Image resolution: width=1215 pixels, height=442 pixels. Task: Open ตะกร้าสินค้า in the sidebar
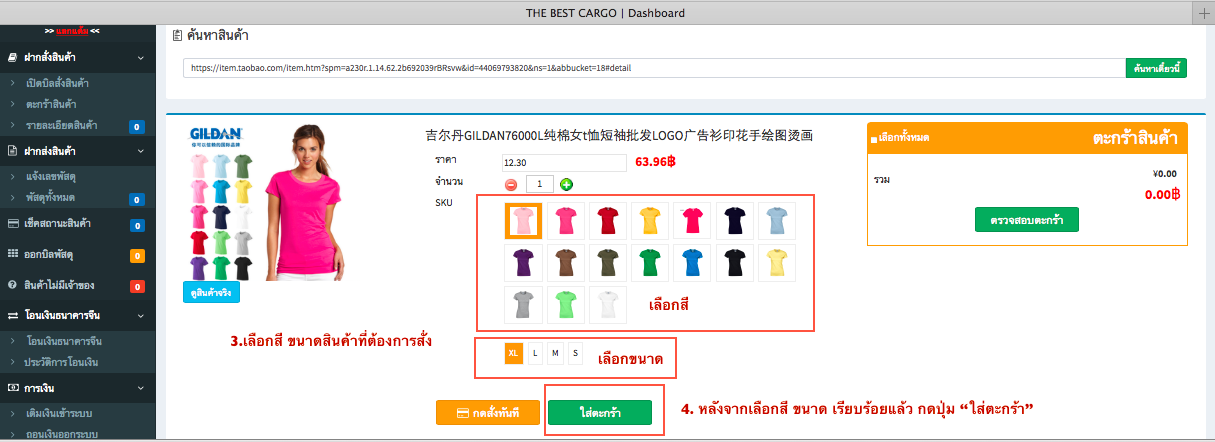point(52,104)
